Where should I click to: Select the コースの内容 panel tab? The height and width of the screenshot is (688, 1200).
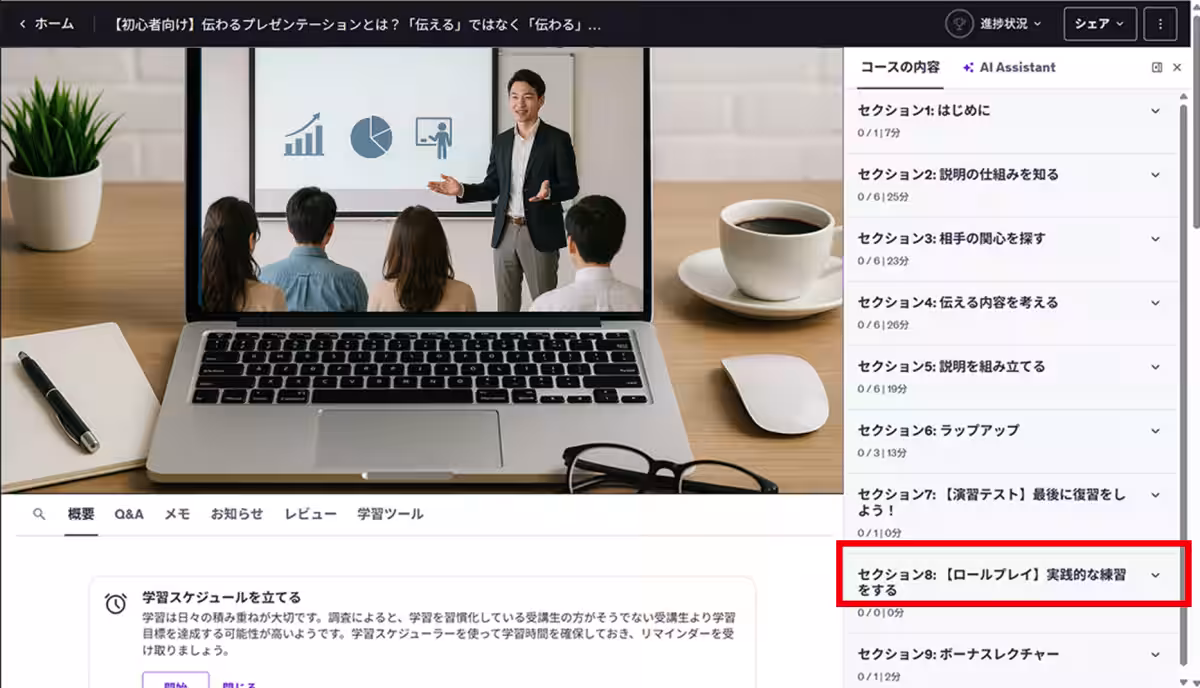tap(898, 67)
